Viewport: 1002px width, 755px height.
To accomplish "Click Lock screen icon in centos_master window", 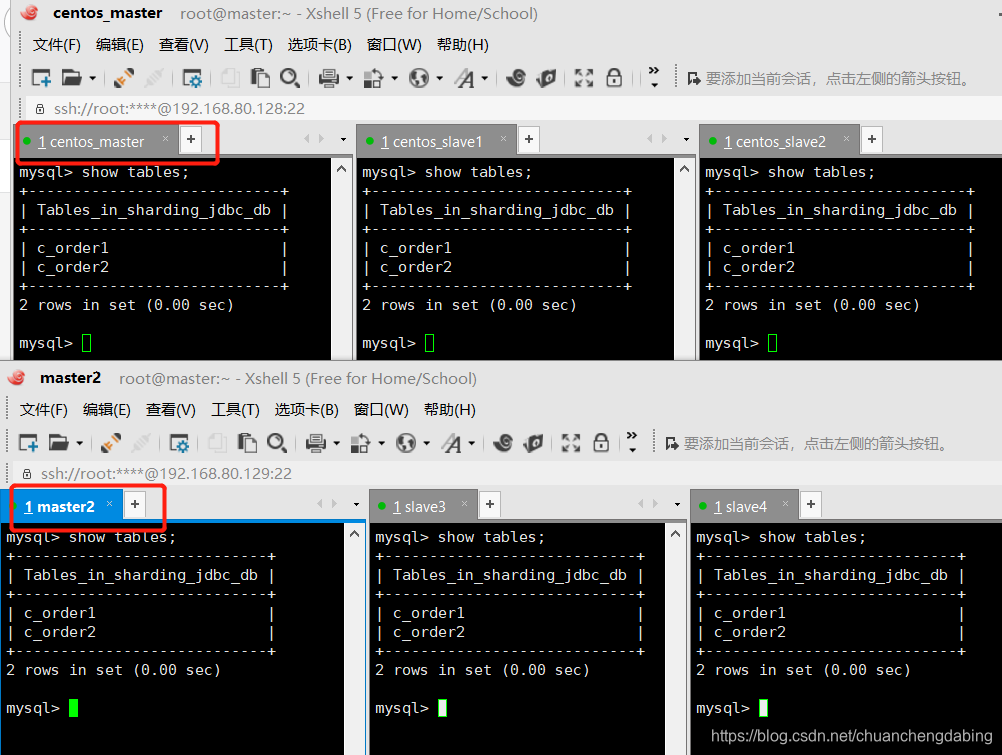I will [614, 78].
